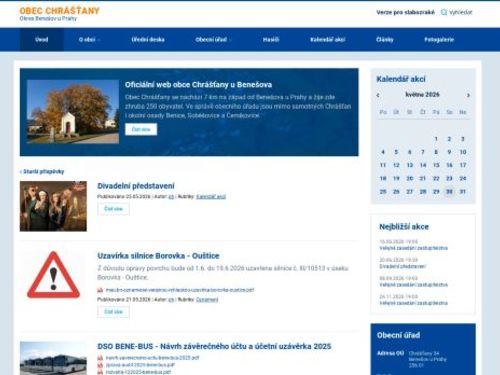500x375 pixels.
Task: Select day 15 in the calendar
Action: point(436,165)
